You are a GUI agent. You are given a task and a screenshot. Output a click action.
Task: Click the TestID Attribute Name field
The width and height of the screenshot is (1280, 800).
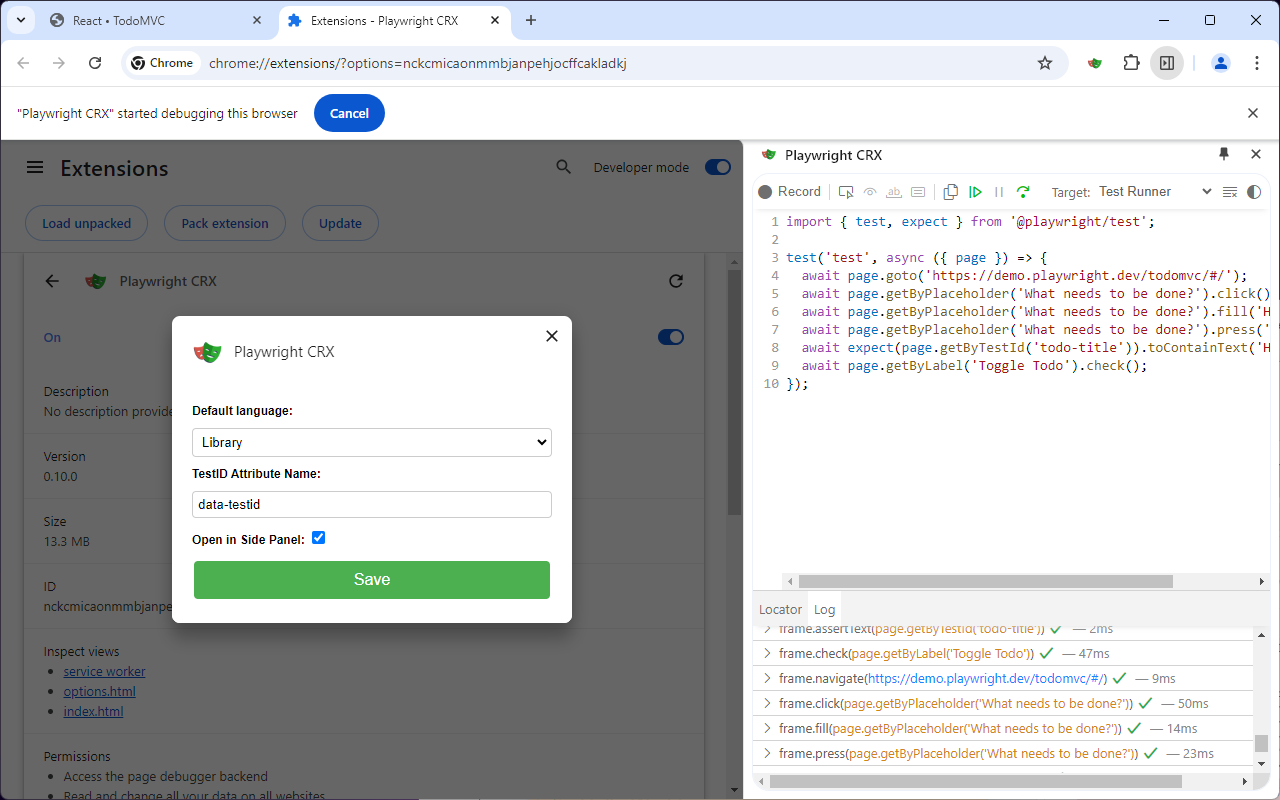coord(371,505)
